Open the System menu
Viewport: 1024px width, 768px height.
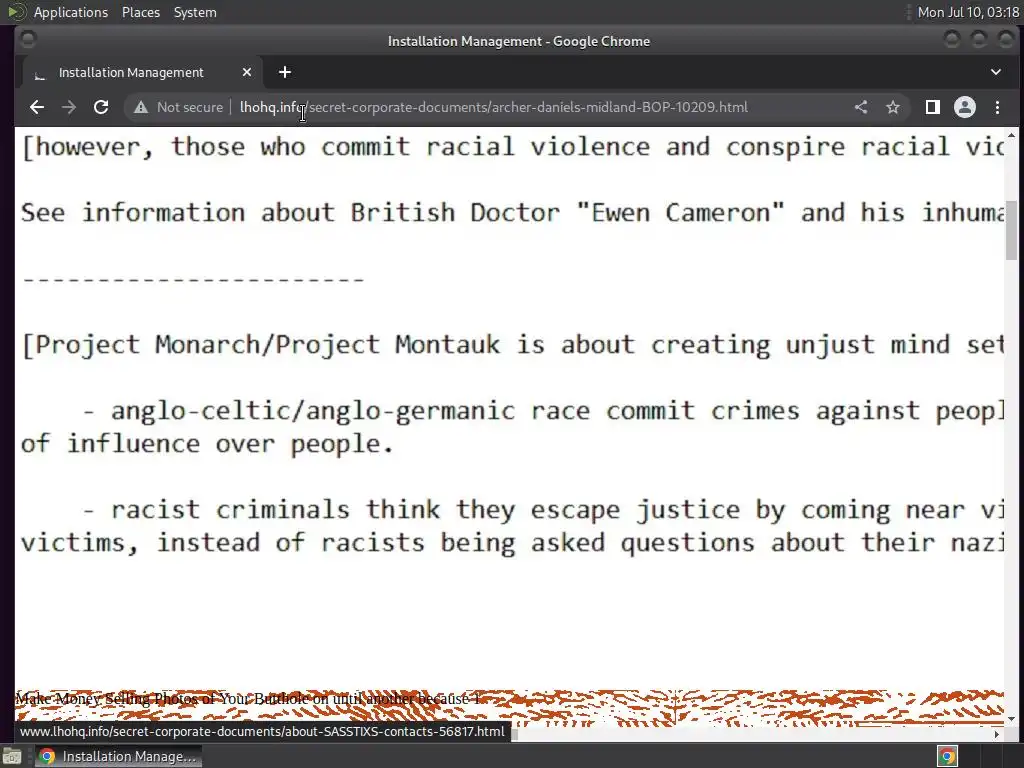pos(195,12)
